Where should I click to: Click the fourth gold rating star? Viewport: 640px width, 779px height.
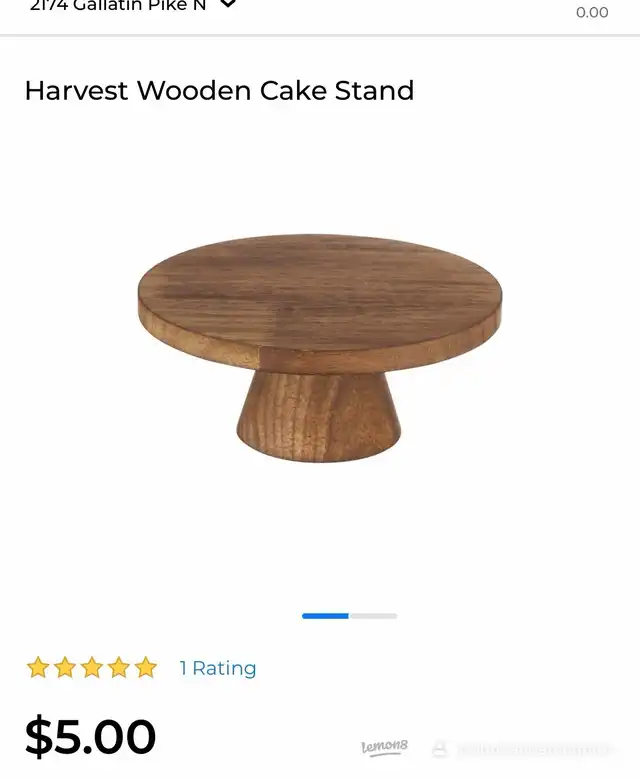coord(119,667)
